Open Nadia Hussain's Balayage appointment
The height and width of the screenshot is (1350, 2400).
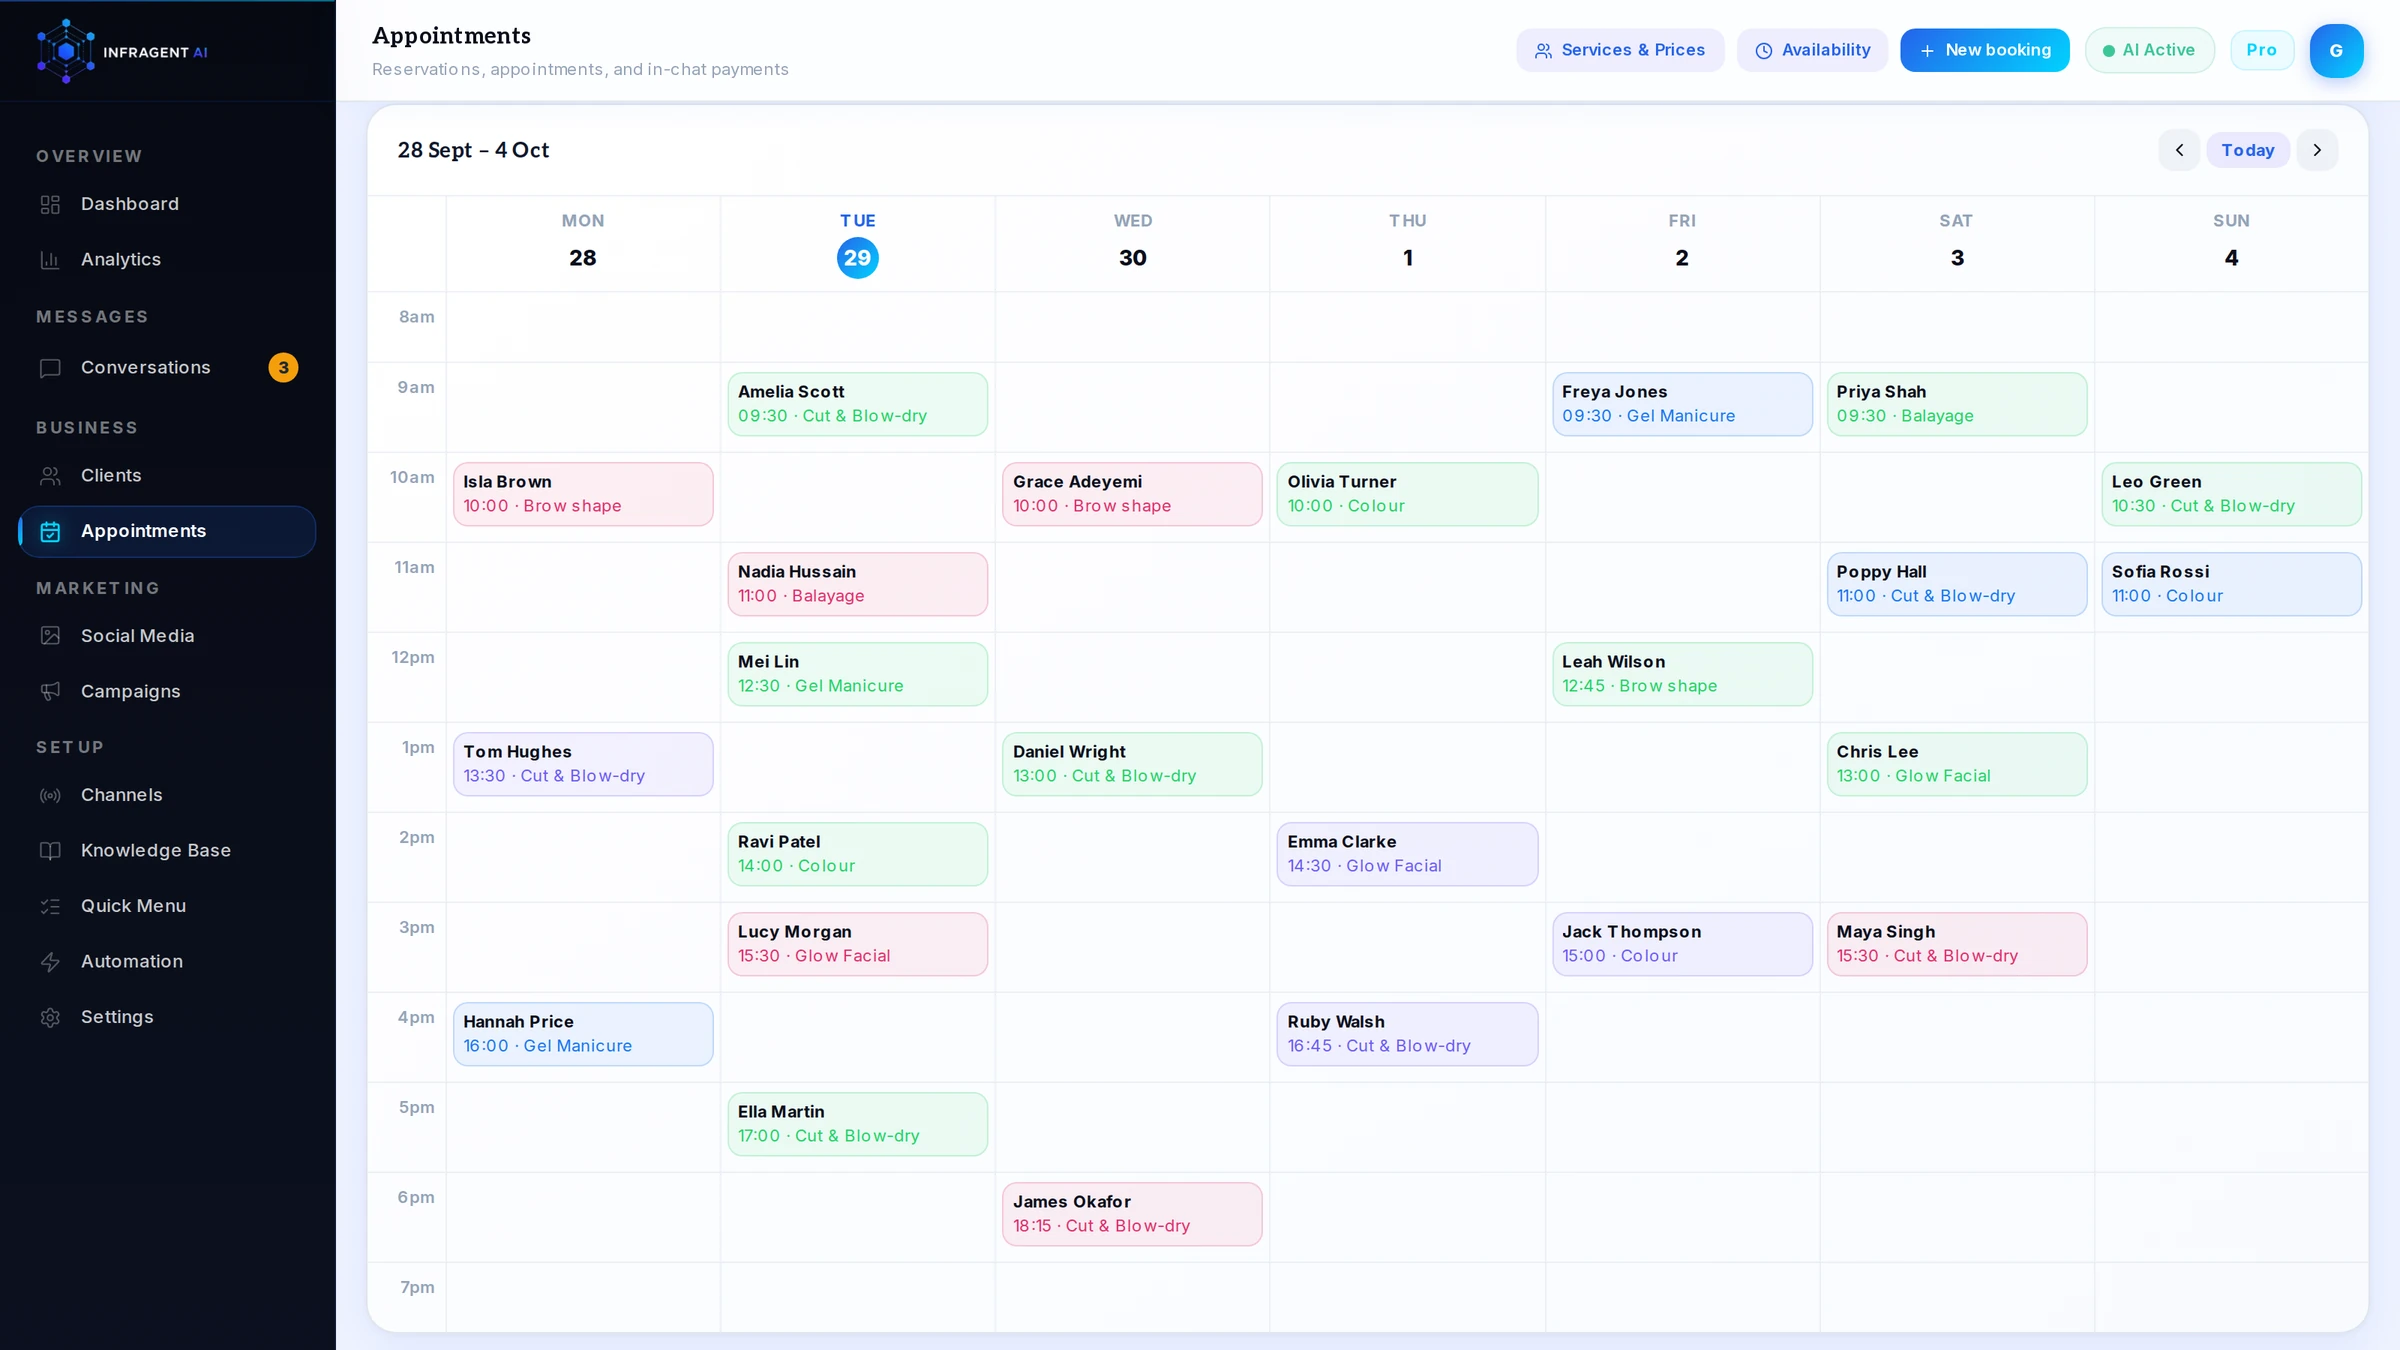coord(857,584)
